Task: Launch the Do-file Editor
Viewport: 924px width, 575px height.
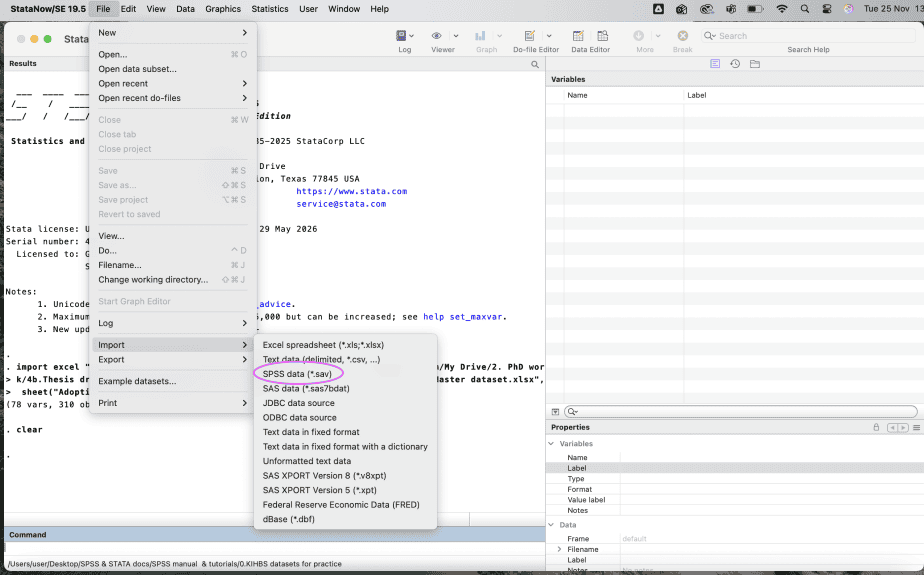Action: (531, 37)
